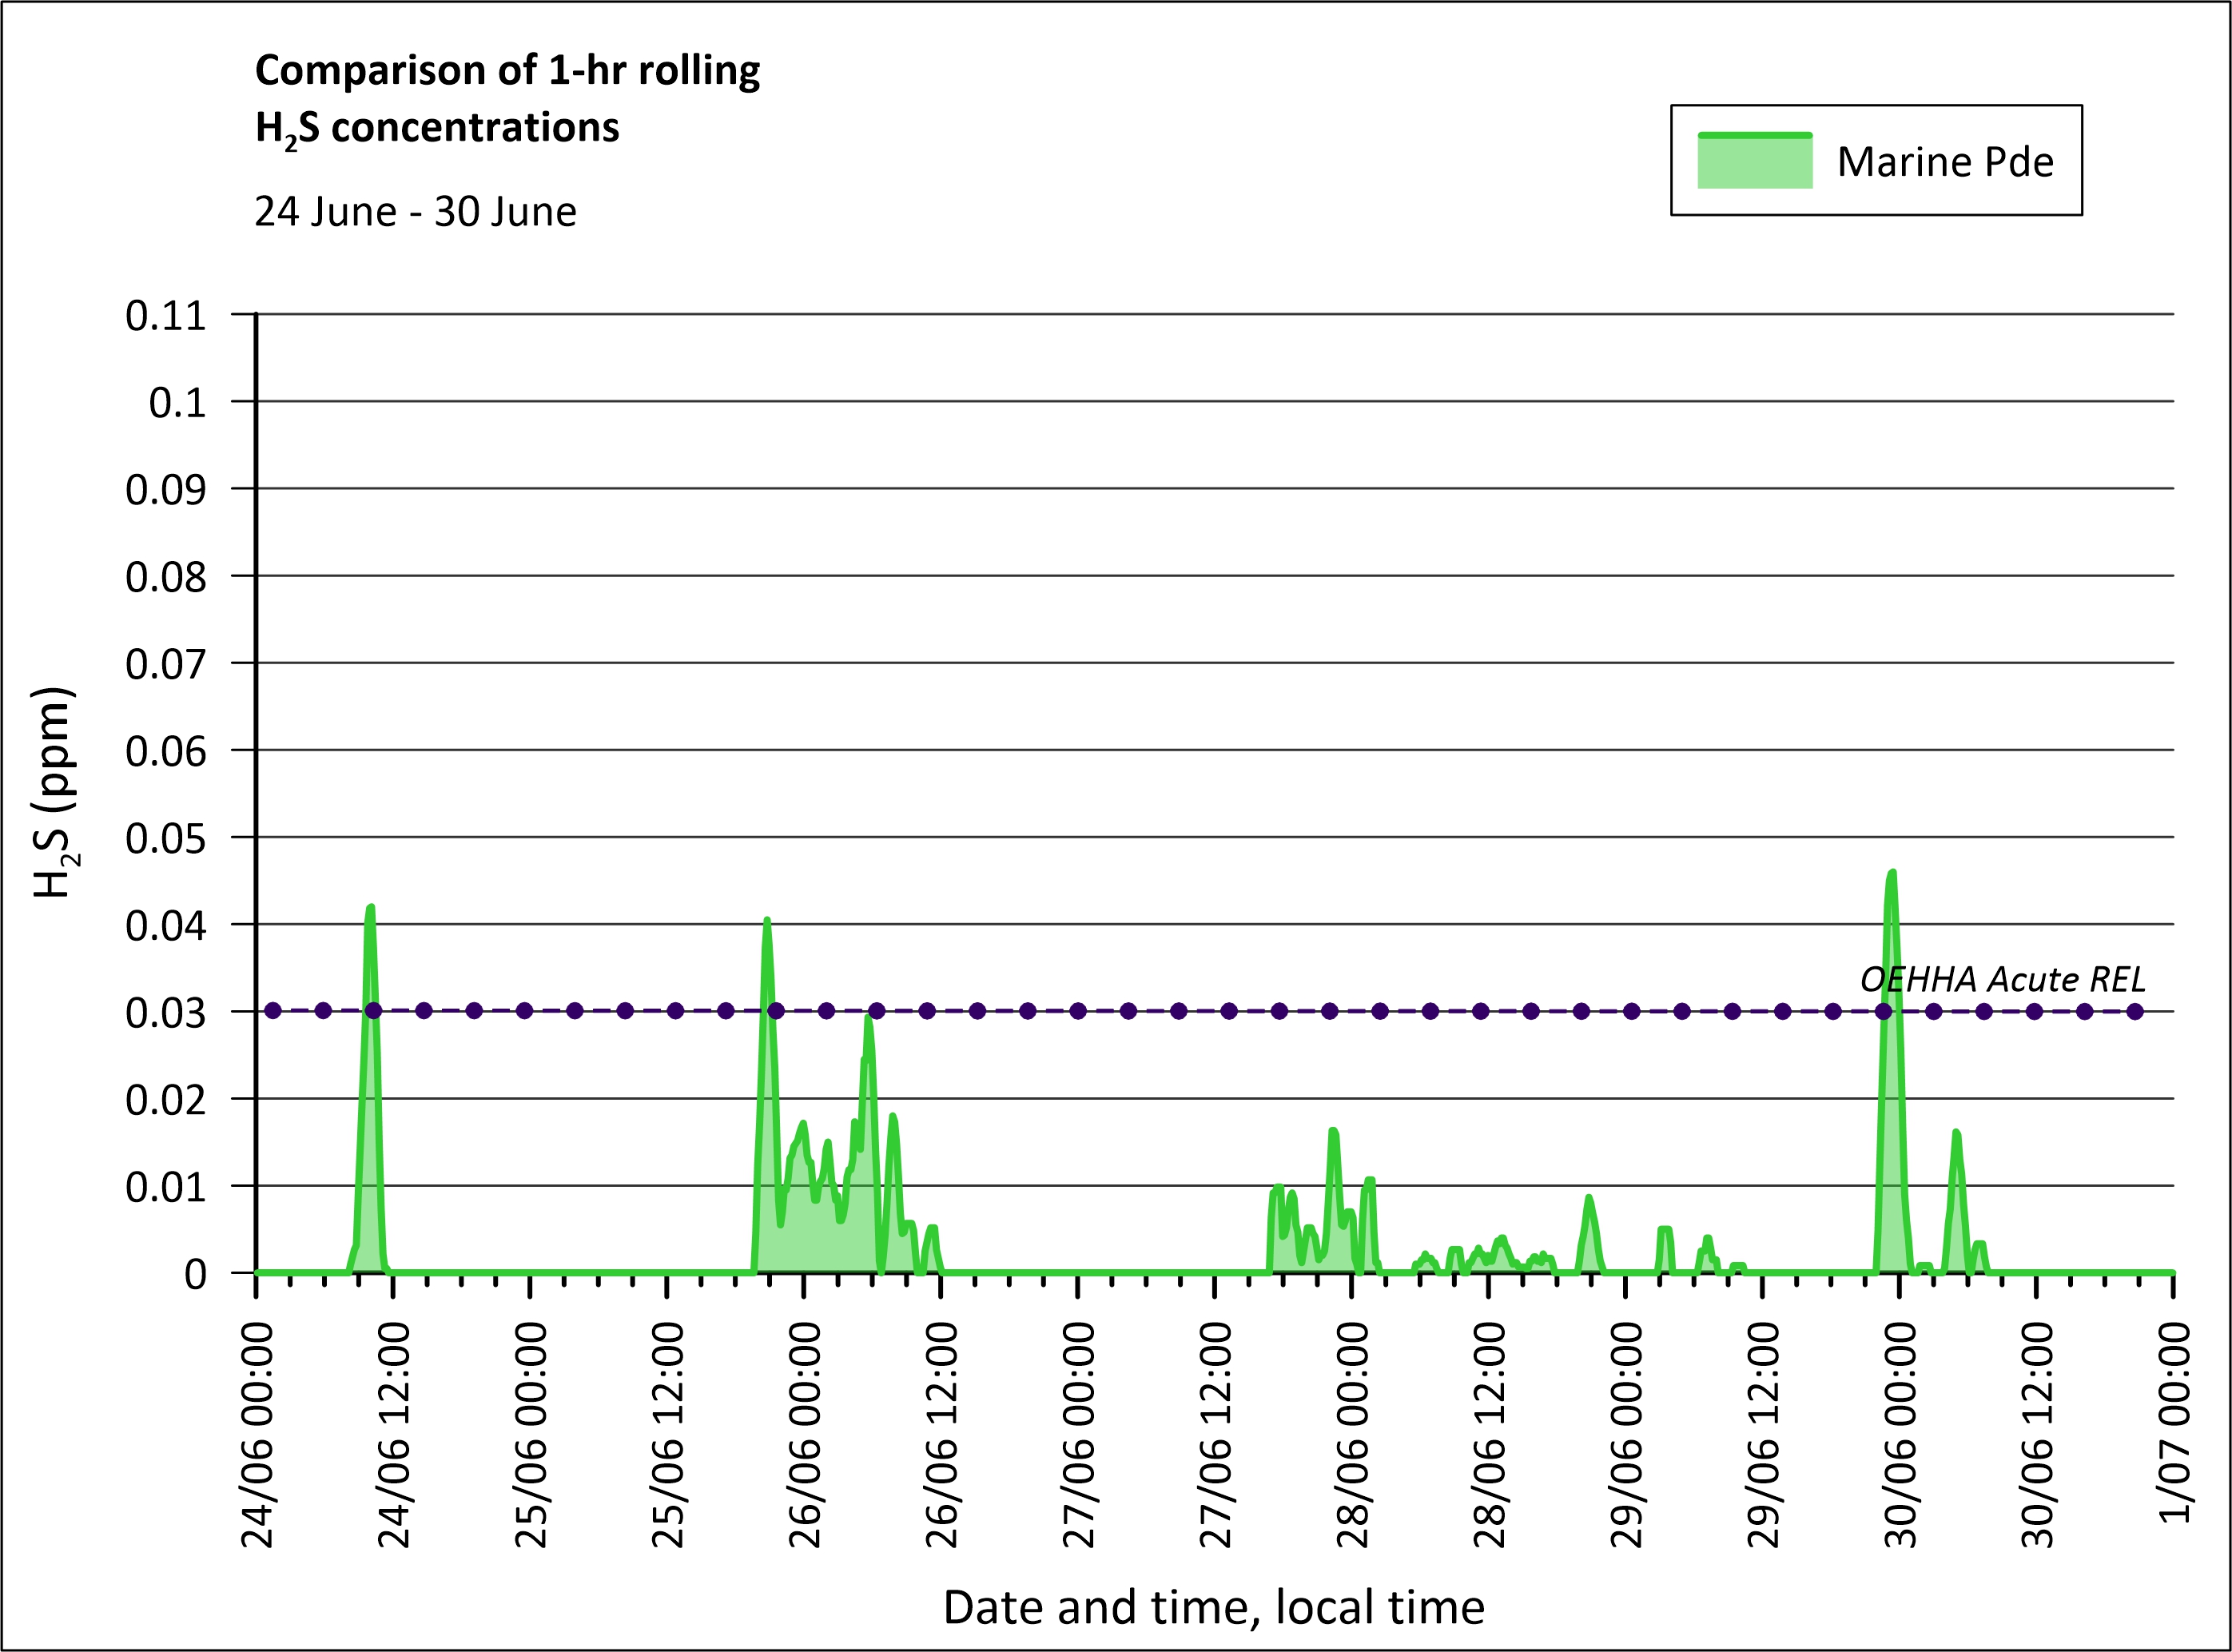Click the 1/07 00:00 x-axis label
The height and width of the screenshot is (1652, 2232).
pyautogui.click(x=2175, y=1422)
